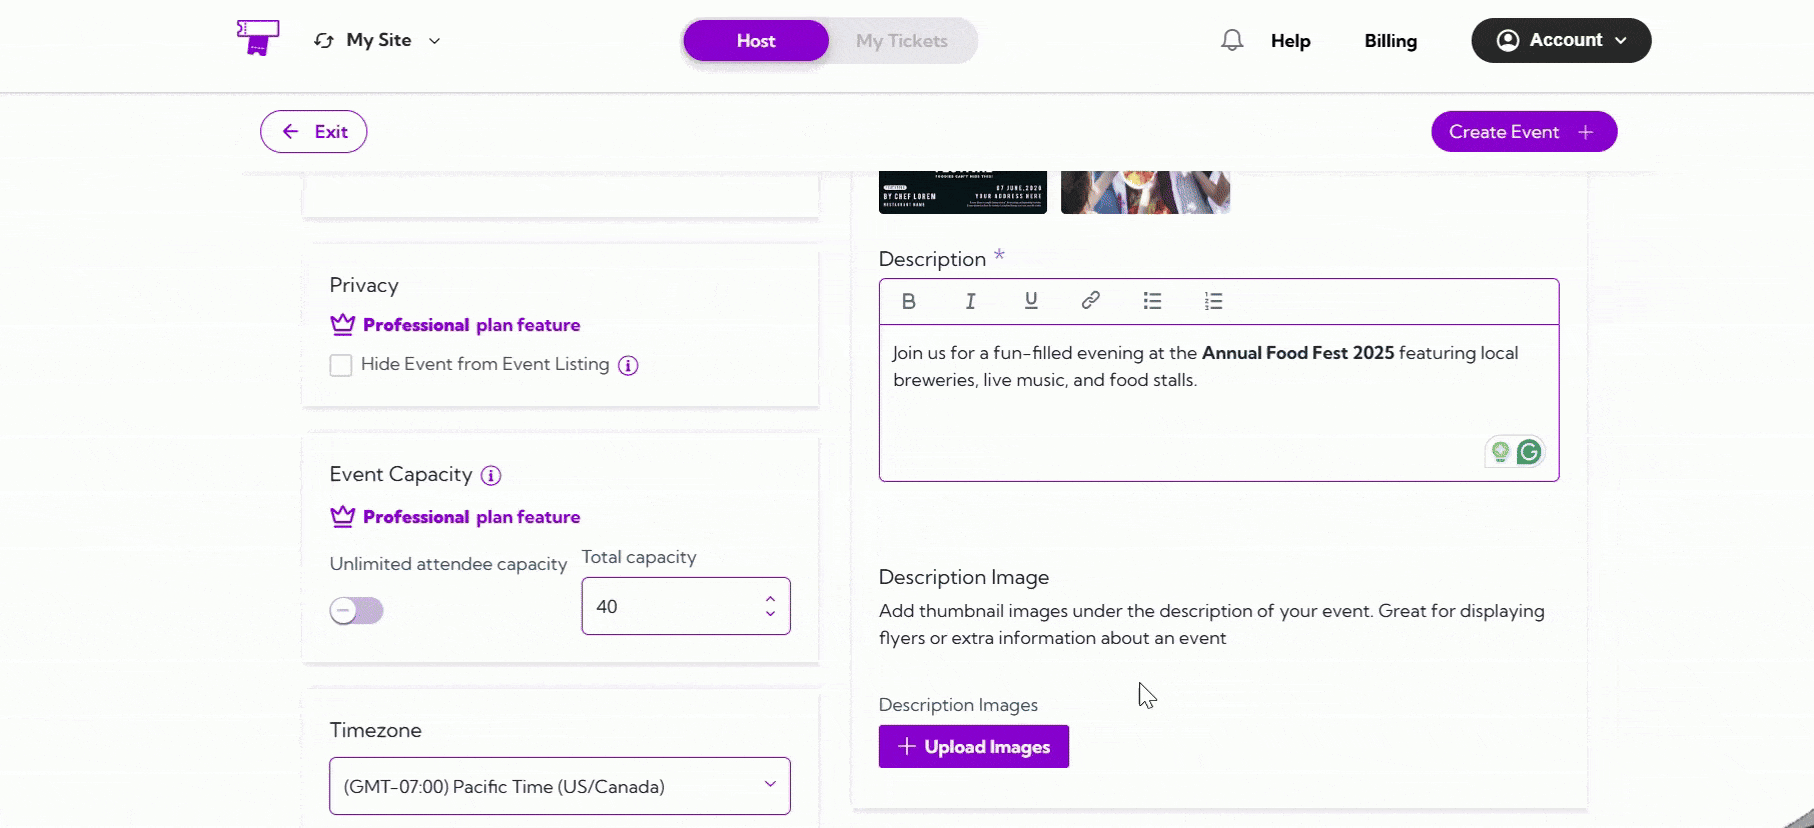Switch to the Host tab
Viewport: 1814px width, 828px height.
[756, 41]
